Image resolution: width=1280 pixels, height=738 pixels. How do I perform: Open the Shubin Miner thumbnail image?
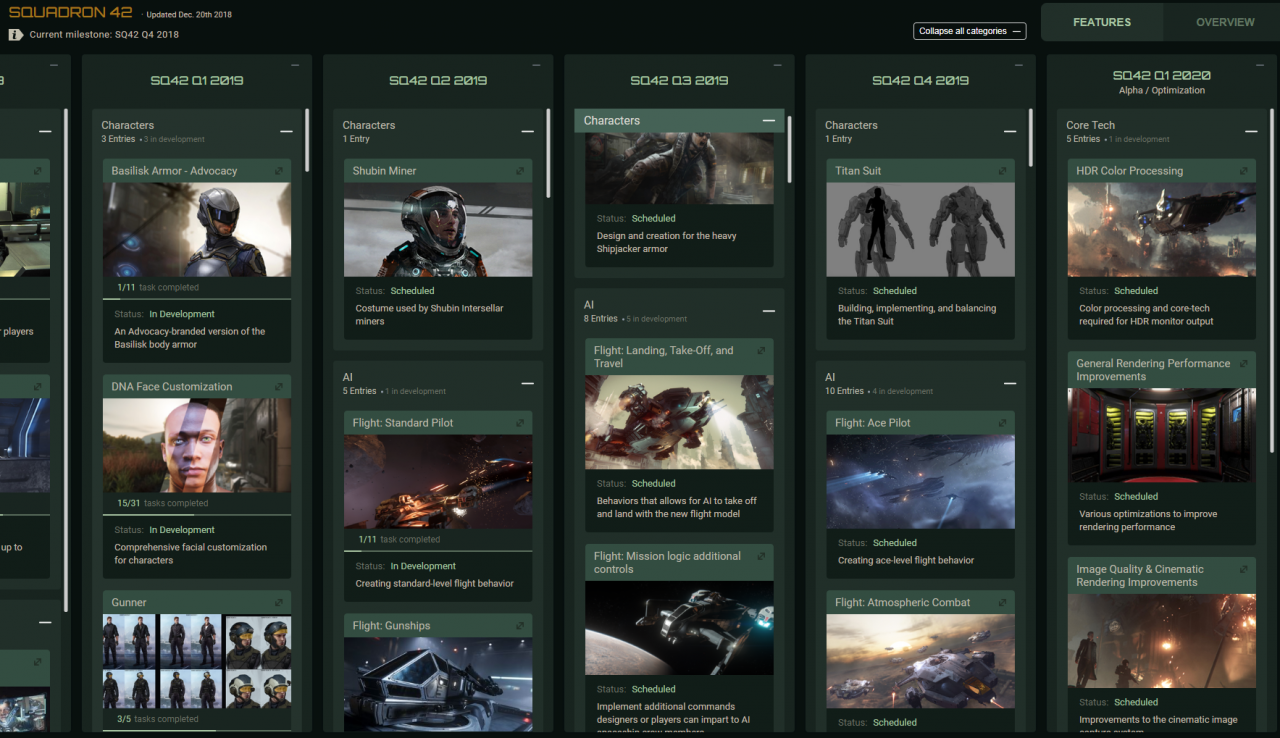438,229
